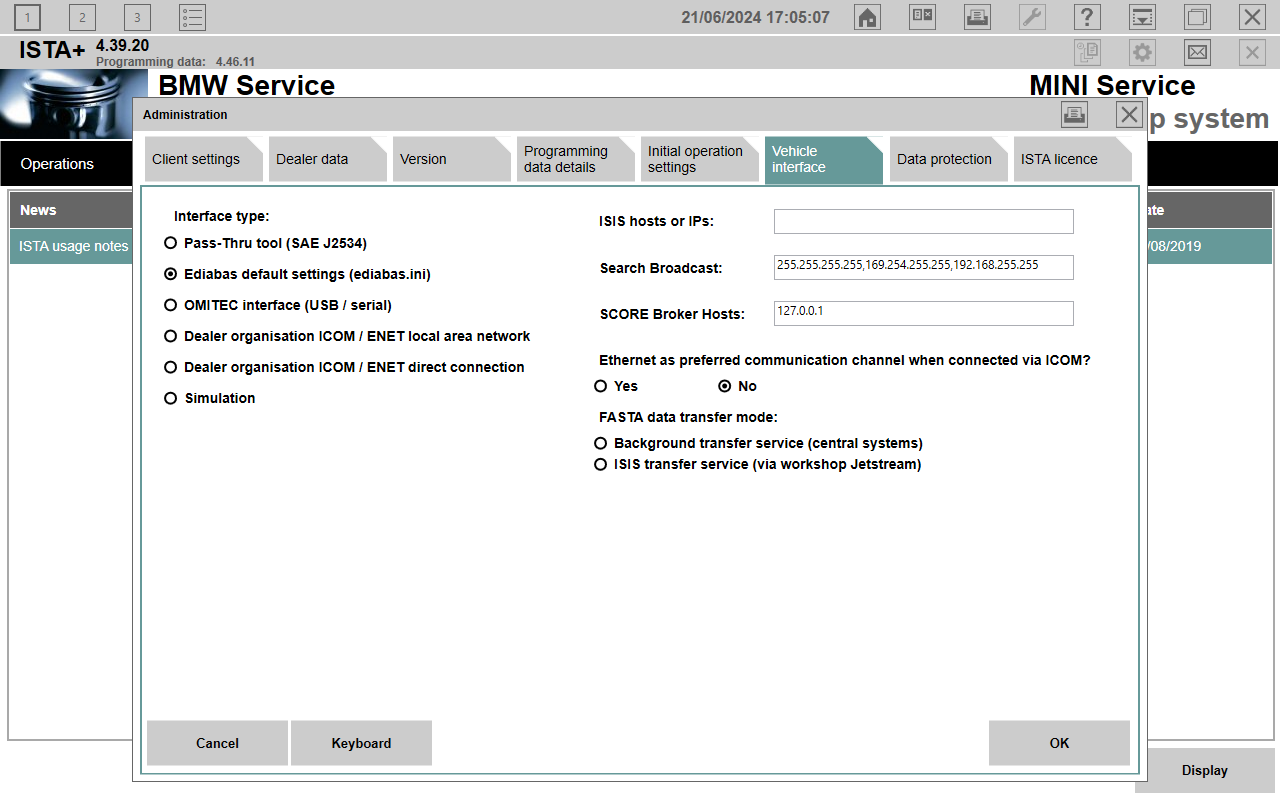Viewport: 1280px width, 800px height.
Task: Click the Display button in the main window
Action: [1204, 771]
